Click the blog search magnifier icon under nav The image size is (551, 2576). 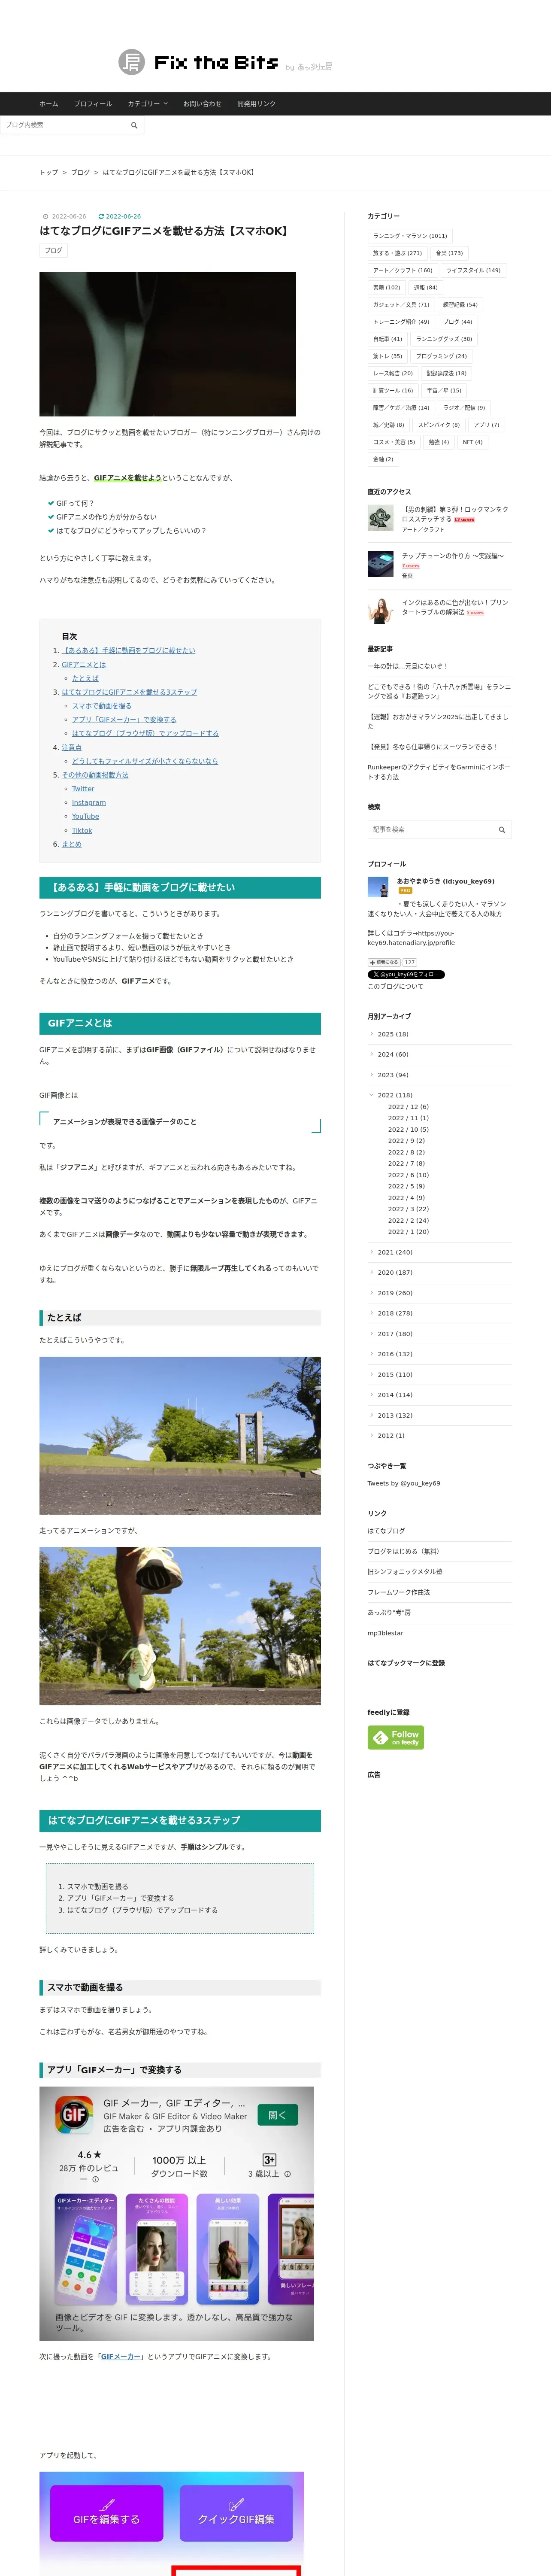(134, 125)
